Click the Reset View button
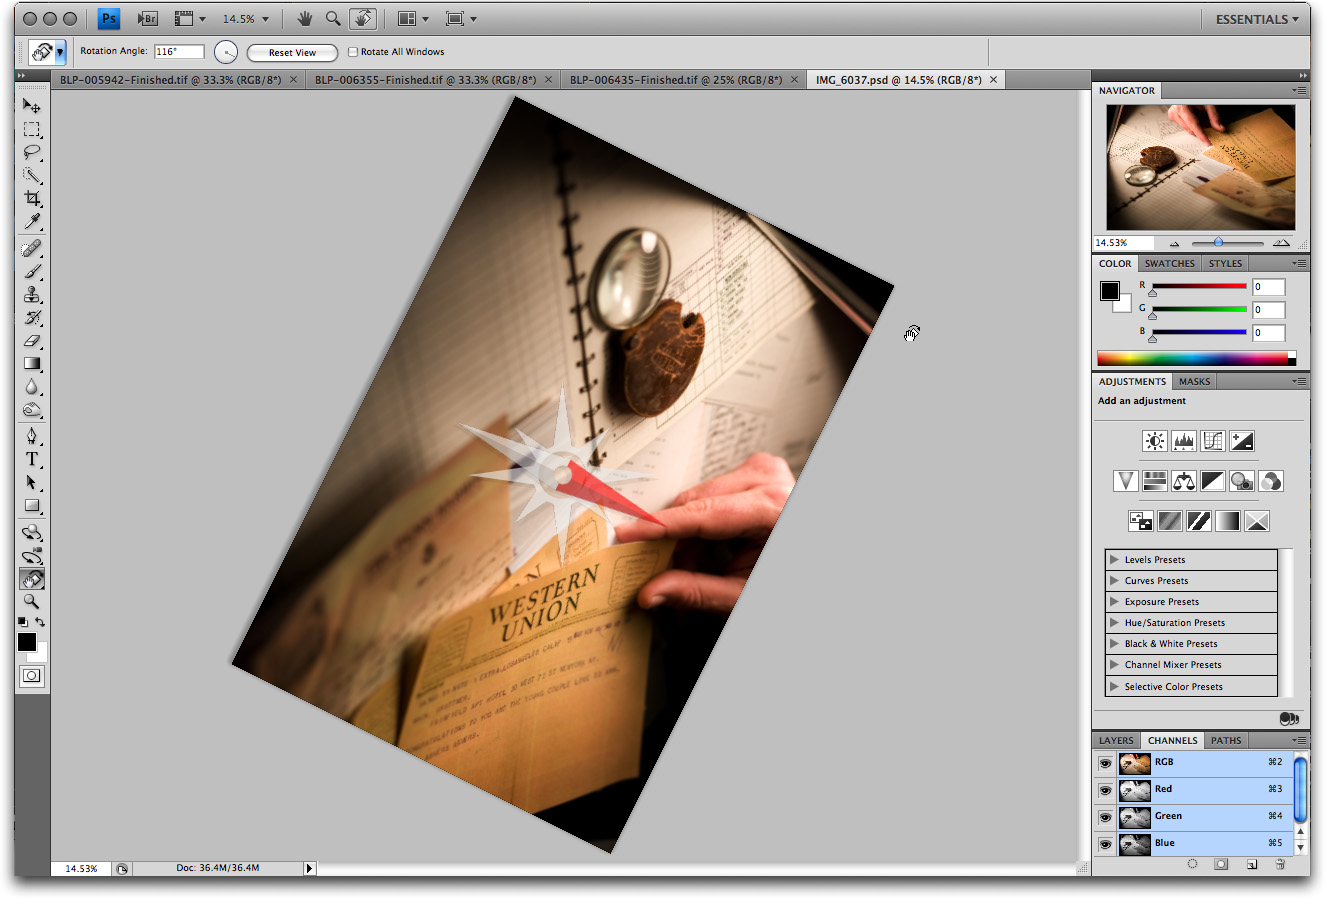 (x=292, y=53)
